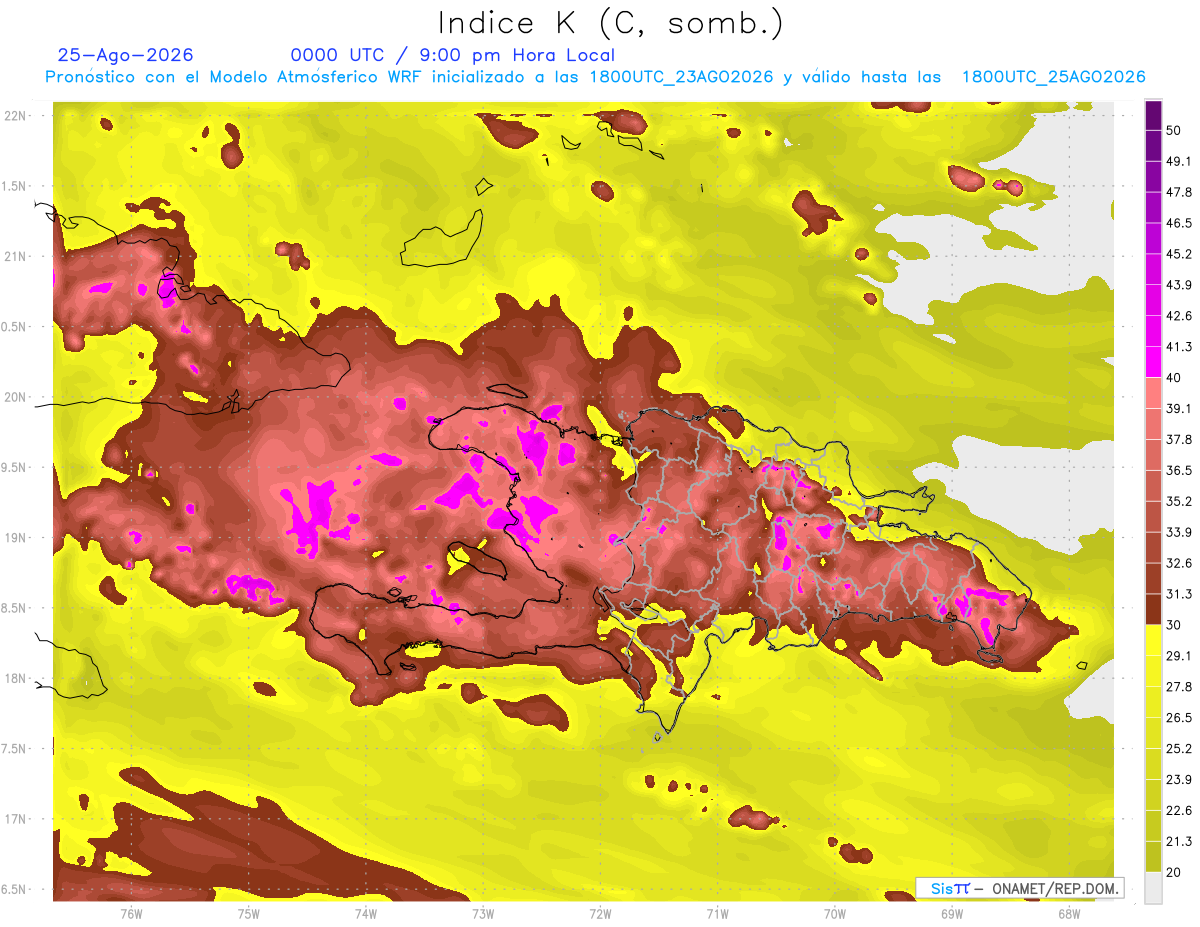Click the colorbar value '29.1'

click(1179, 656)
